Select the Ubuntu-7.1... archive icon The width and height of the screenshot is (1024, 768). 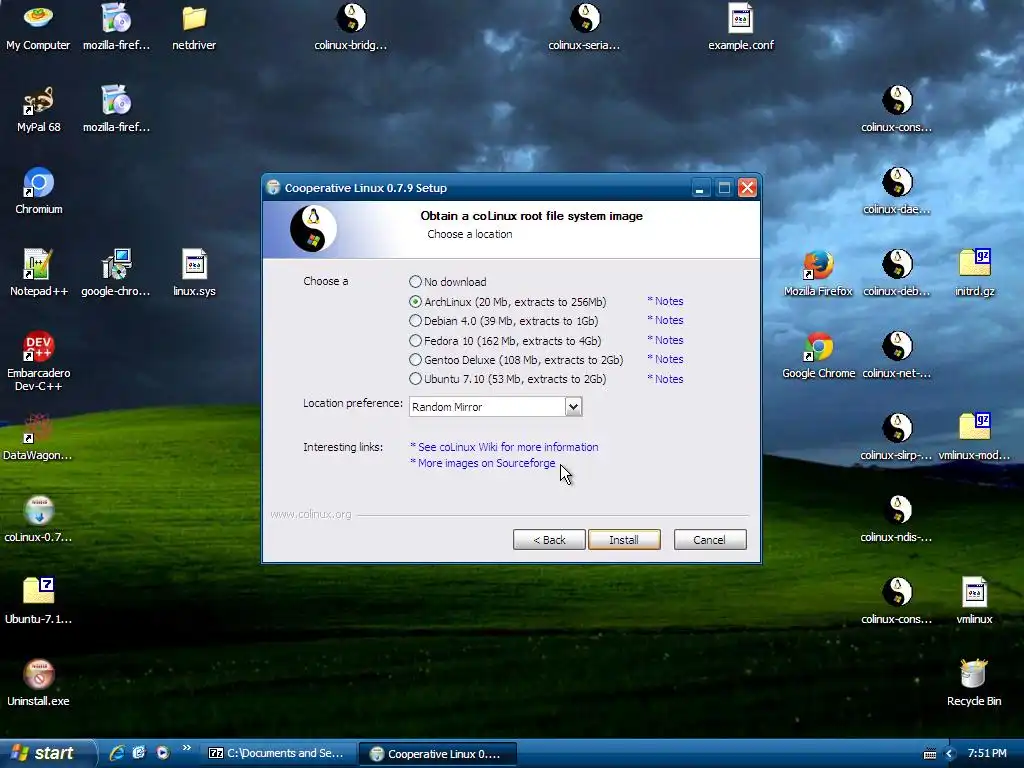pyautogui.click(x=38, y=601)
